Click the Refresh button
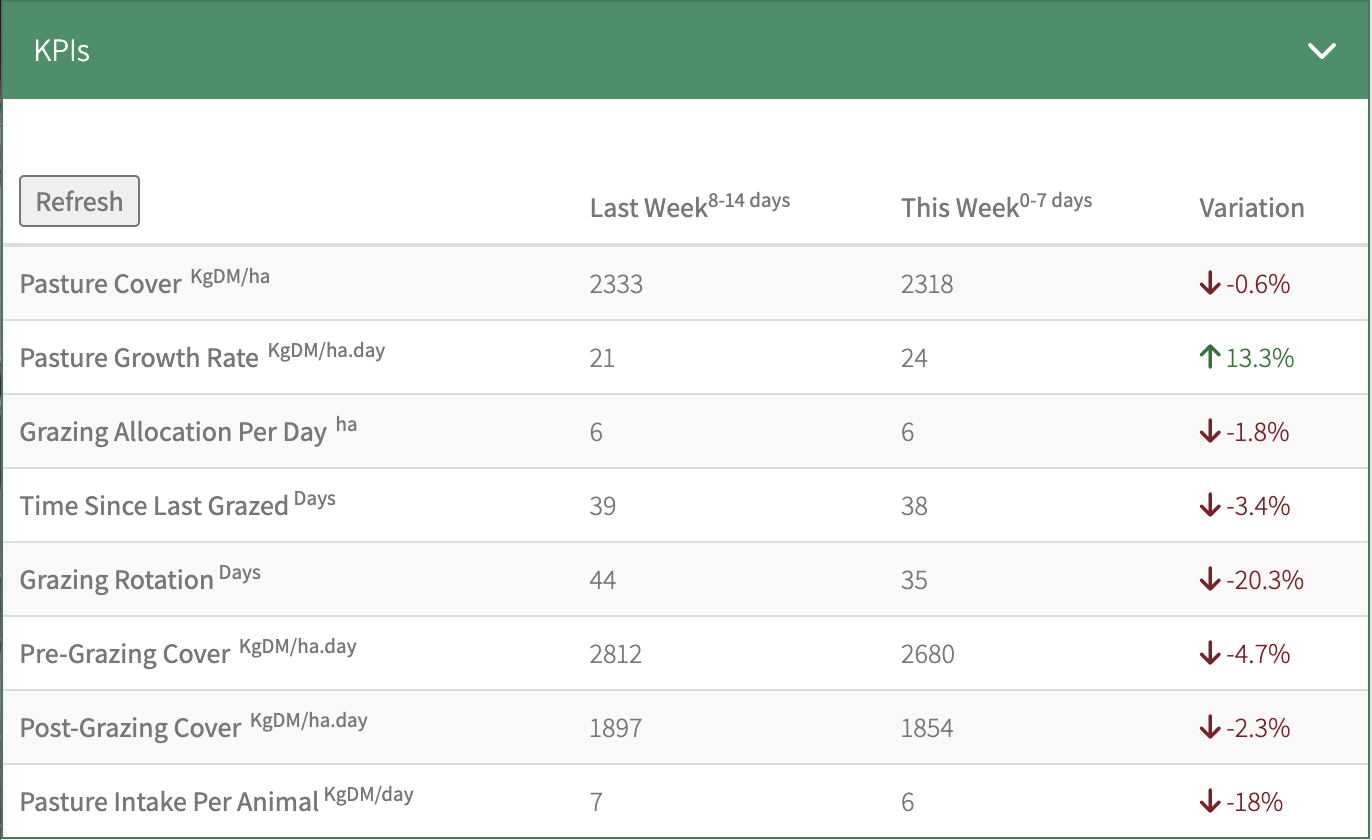 (x=79, y=201)
